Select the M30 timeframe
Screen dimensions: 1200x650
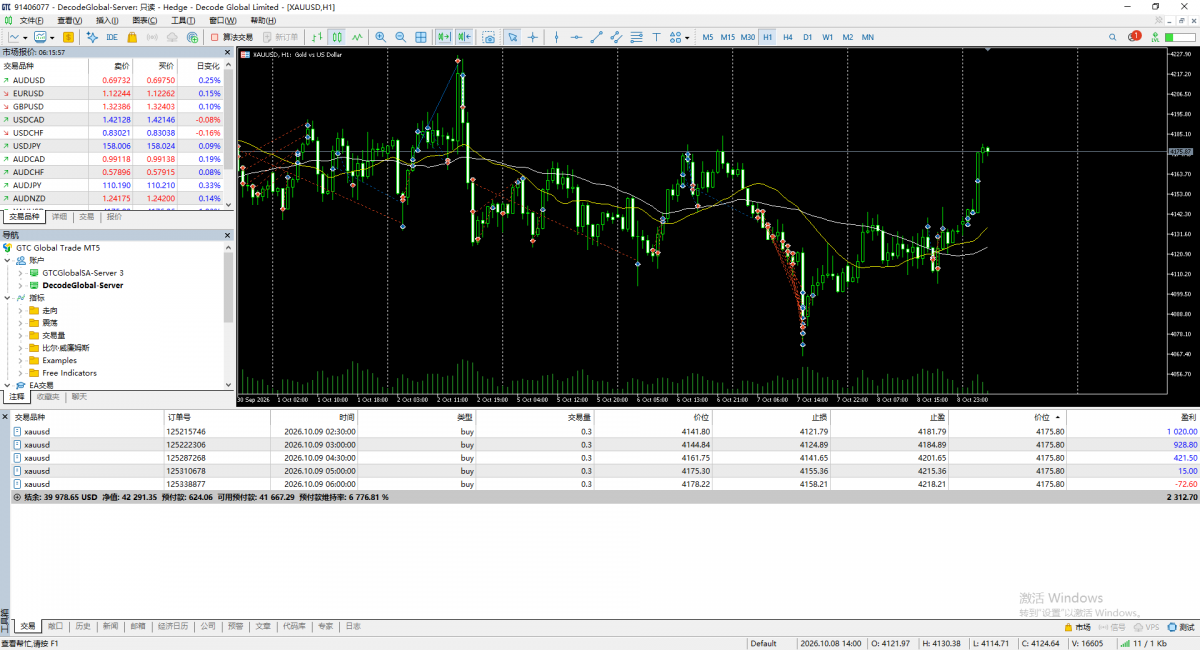[748, 37]
